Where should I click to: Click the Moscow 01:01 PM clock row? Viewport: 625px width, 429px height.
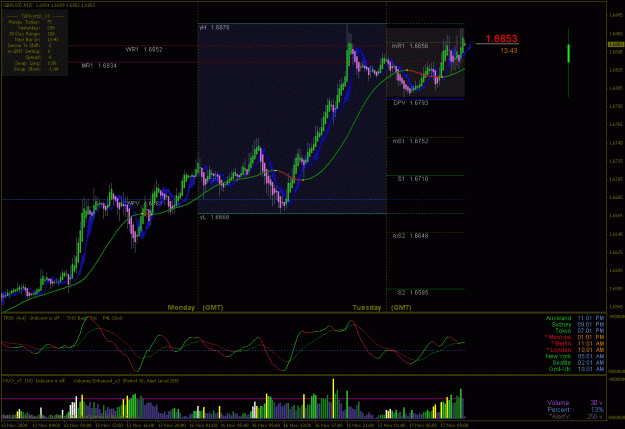pos(574,337)
